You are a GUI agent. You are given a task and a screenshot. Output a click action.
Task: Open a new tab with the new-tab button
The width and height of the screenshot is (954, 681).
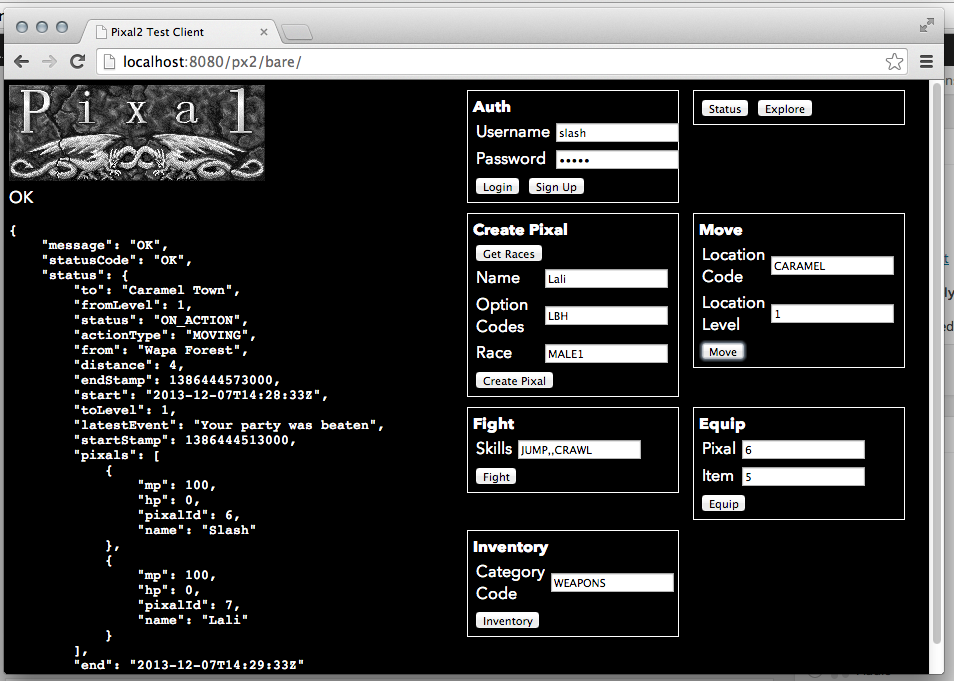tap(297, 32)
